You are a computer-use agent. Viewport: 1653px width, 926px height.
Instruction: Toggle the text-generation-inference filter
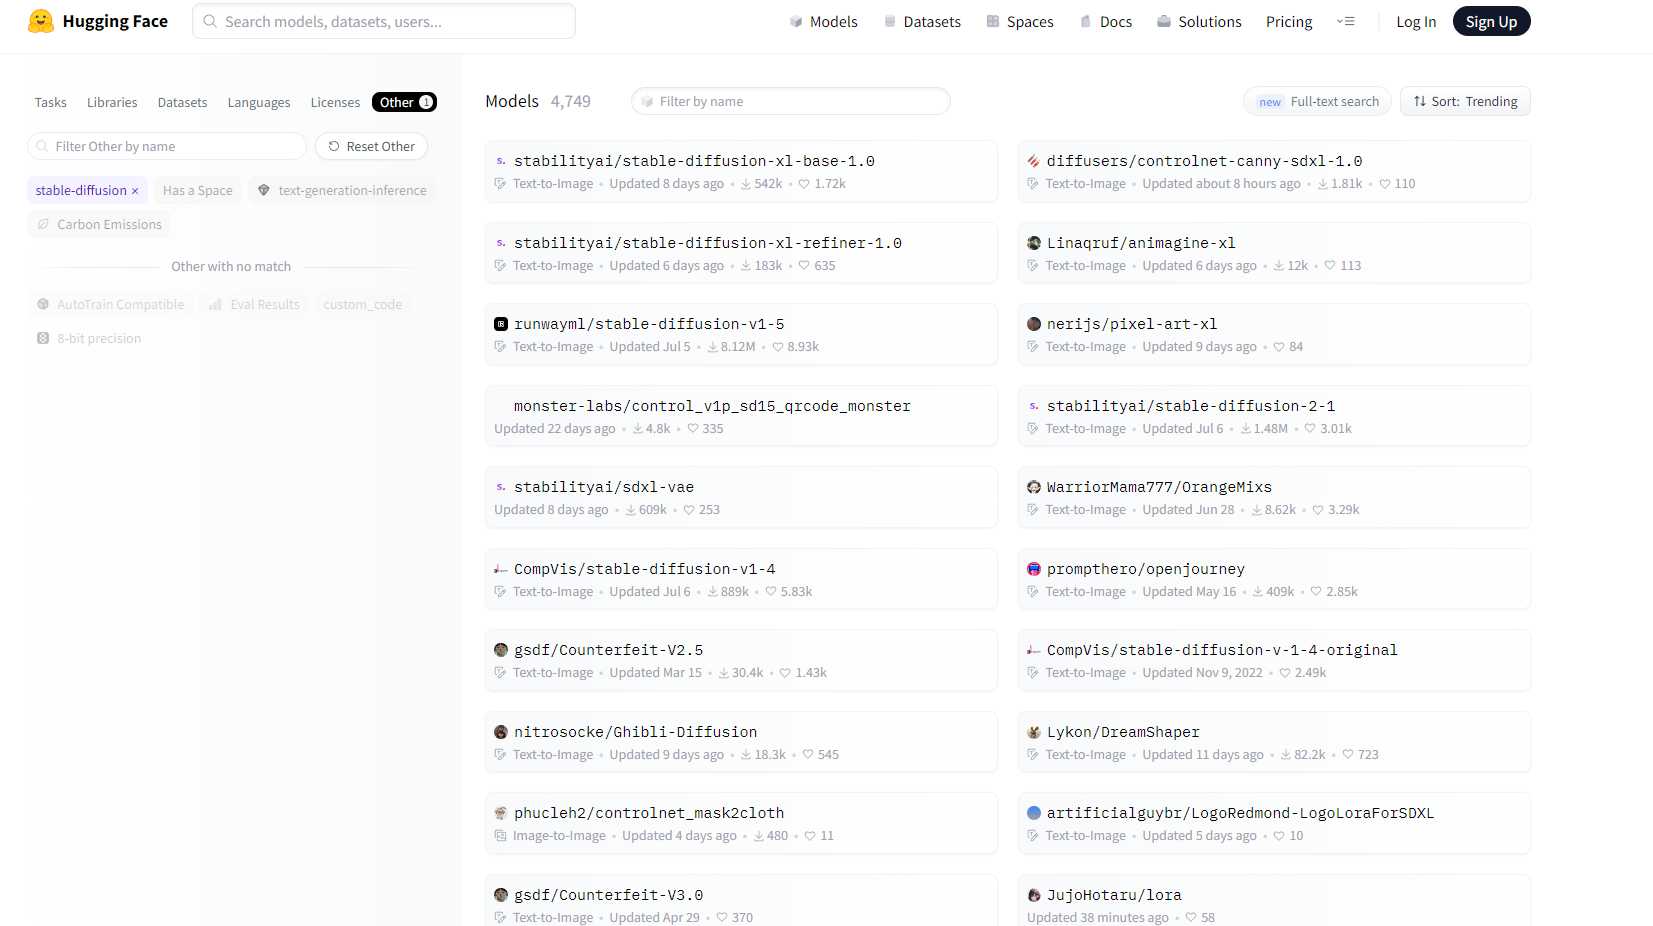pos(342,190)
